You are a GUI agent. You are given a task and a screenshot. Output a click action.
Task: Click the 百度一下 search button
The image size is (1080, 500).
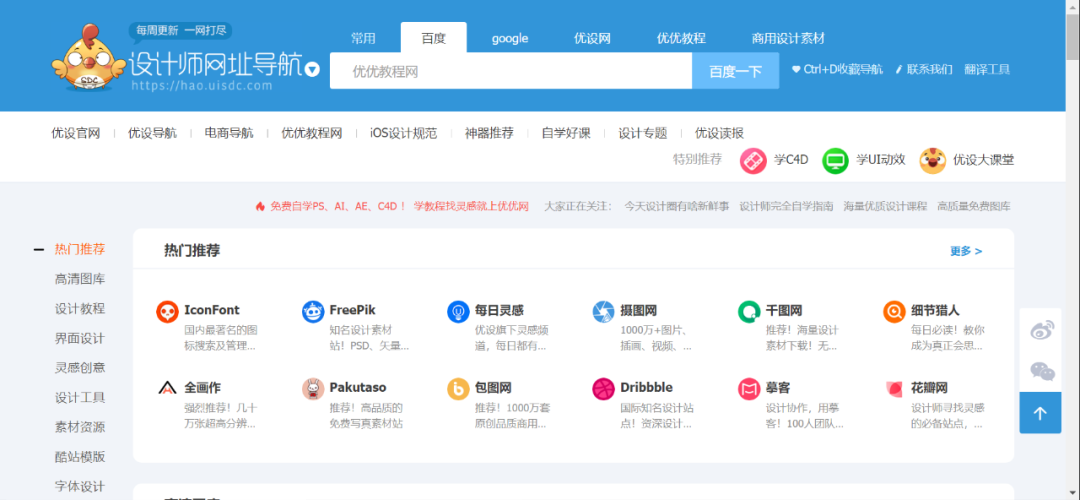tap(736, 71)
